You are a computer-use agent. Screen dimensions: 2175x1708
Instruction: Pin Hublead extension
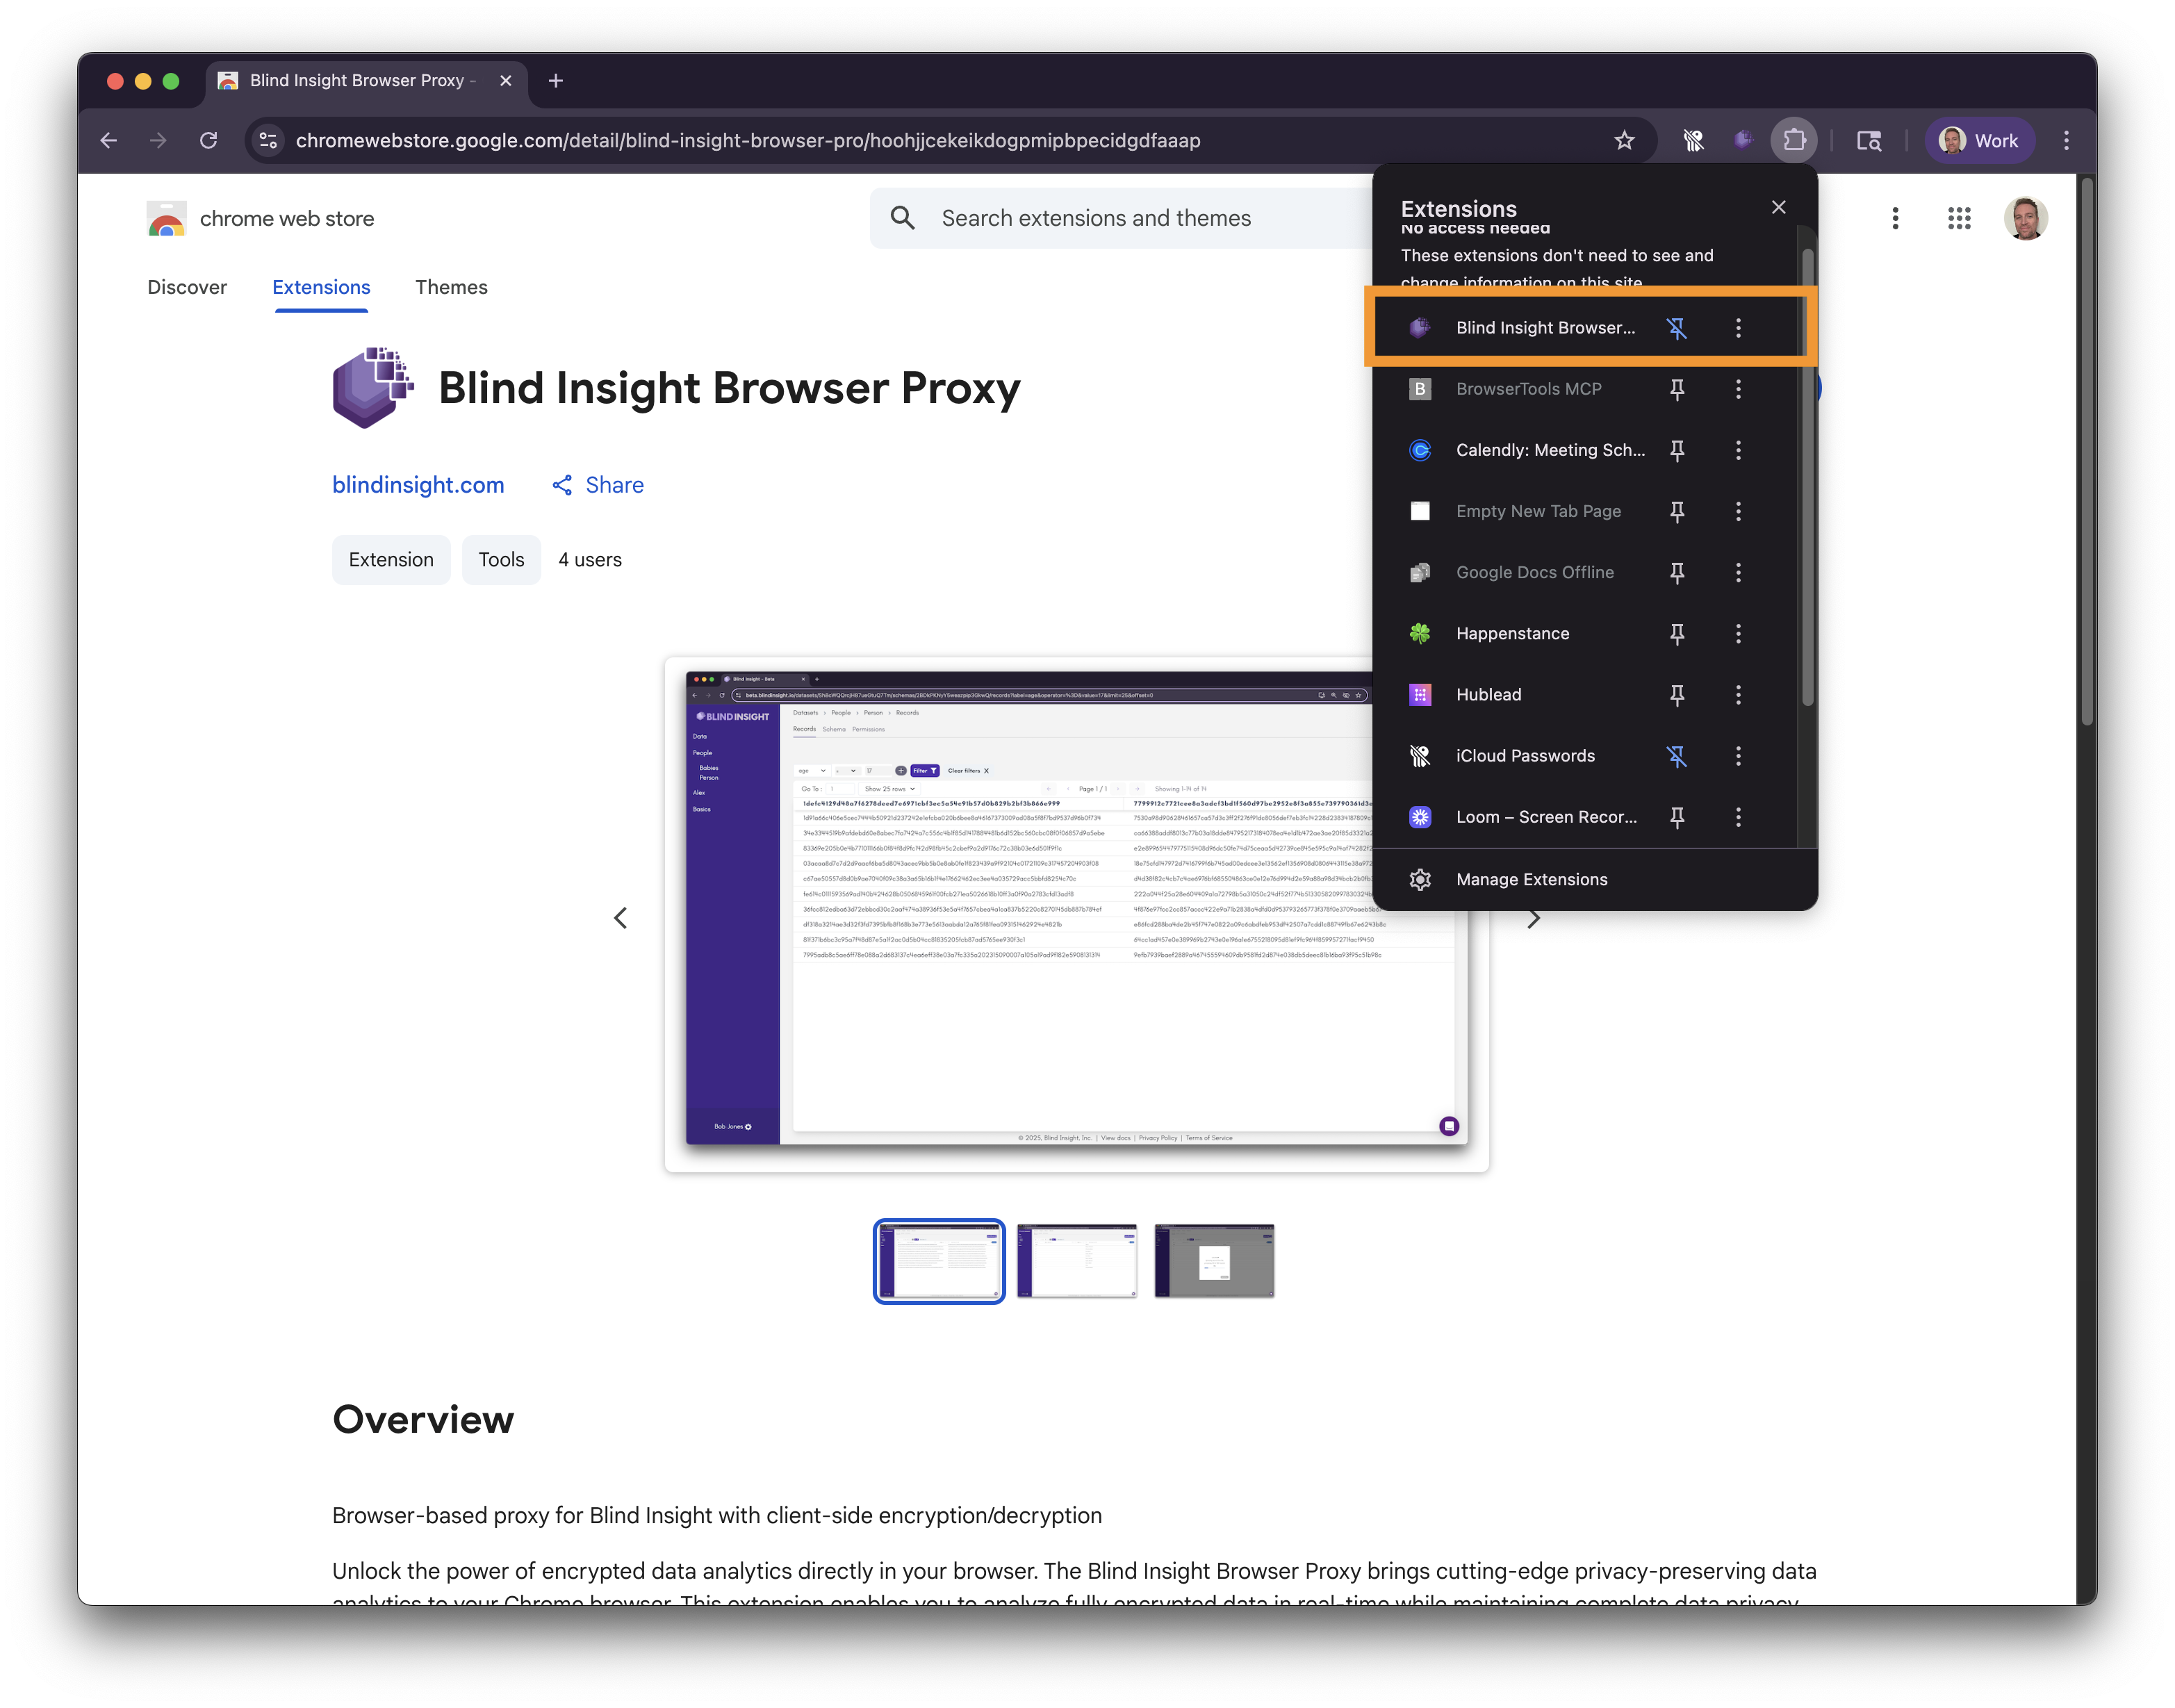[1677, 695]
